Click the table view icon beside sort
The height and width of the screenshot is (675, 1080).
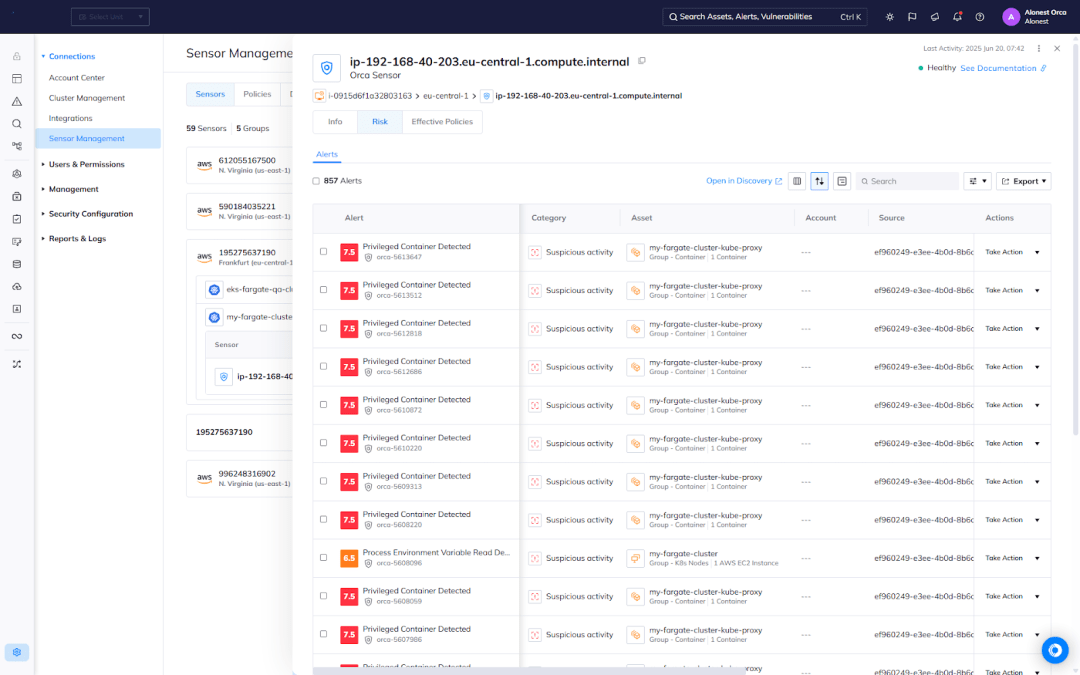pos(842,181)
